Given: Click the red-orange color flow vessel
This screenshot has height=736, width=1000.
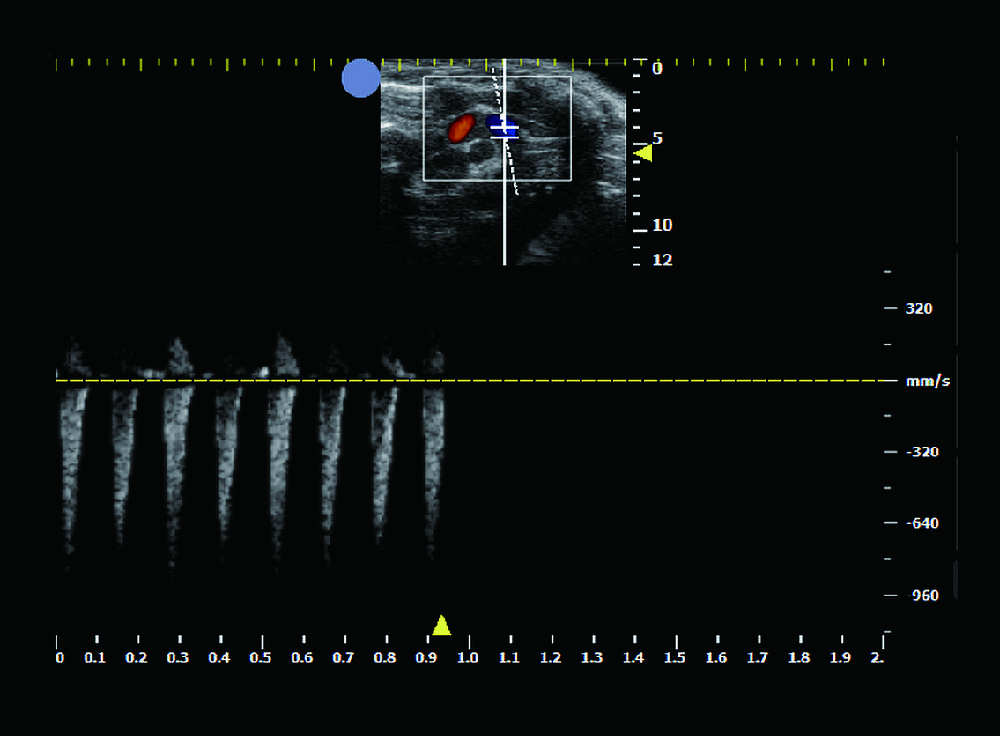Looking at the screenshot, I should pyautogui.click(x=461, y=127).
